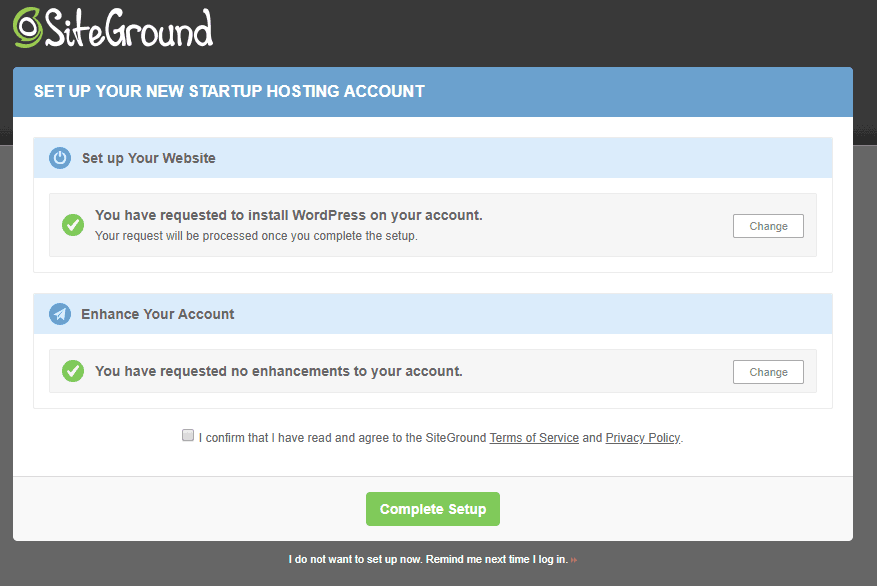The width and height of the screenshot is (877, 586).
Task: Click the remind me next time I log in link
Action: tap(432, 559)
